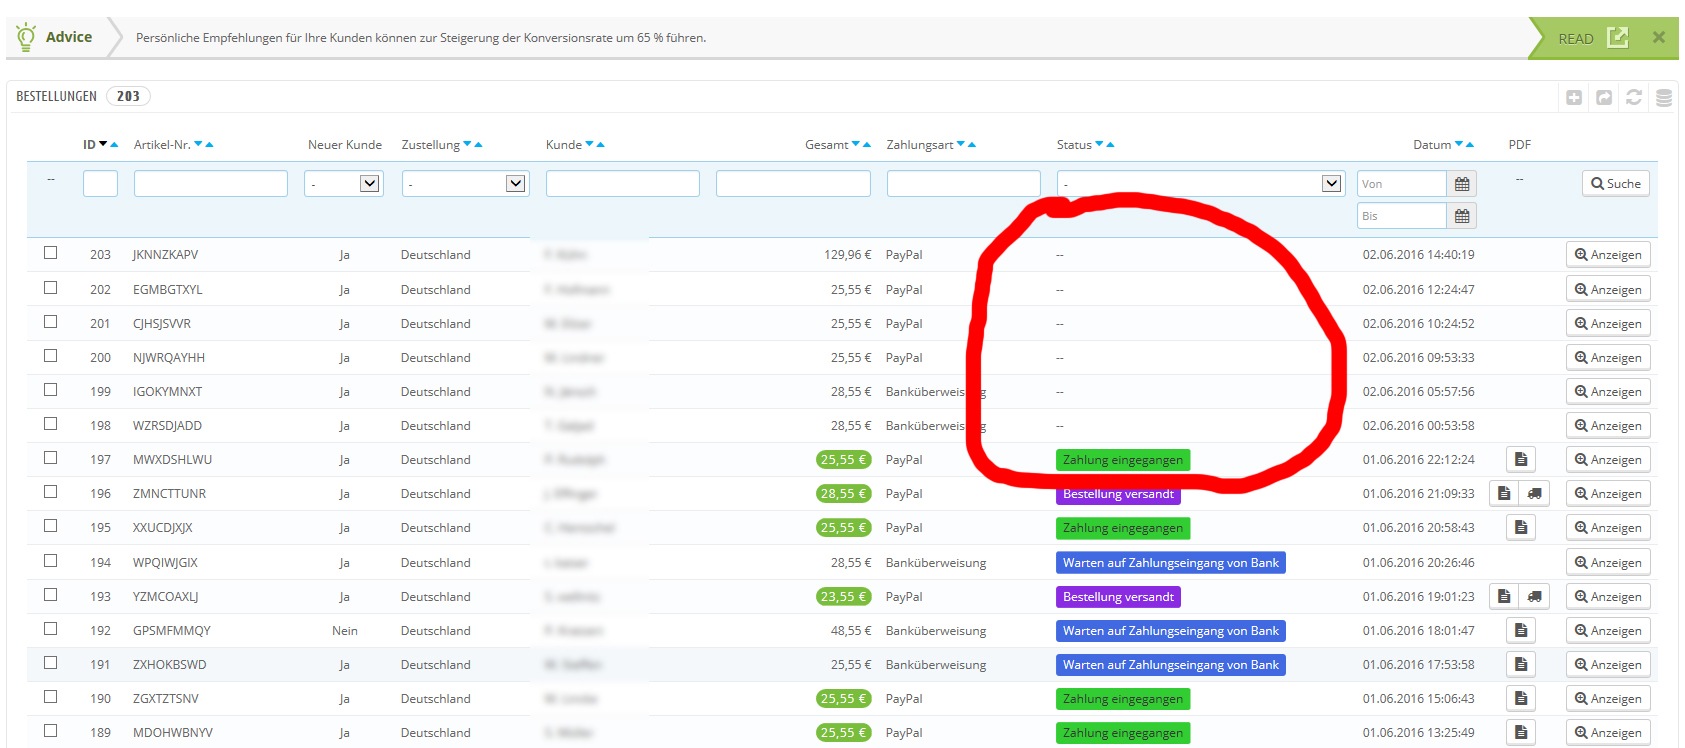Show order 194 via Anzeigen button
1685x748 pixels.
pyautogui.click(x=1608, y=563)
